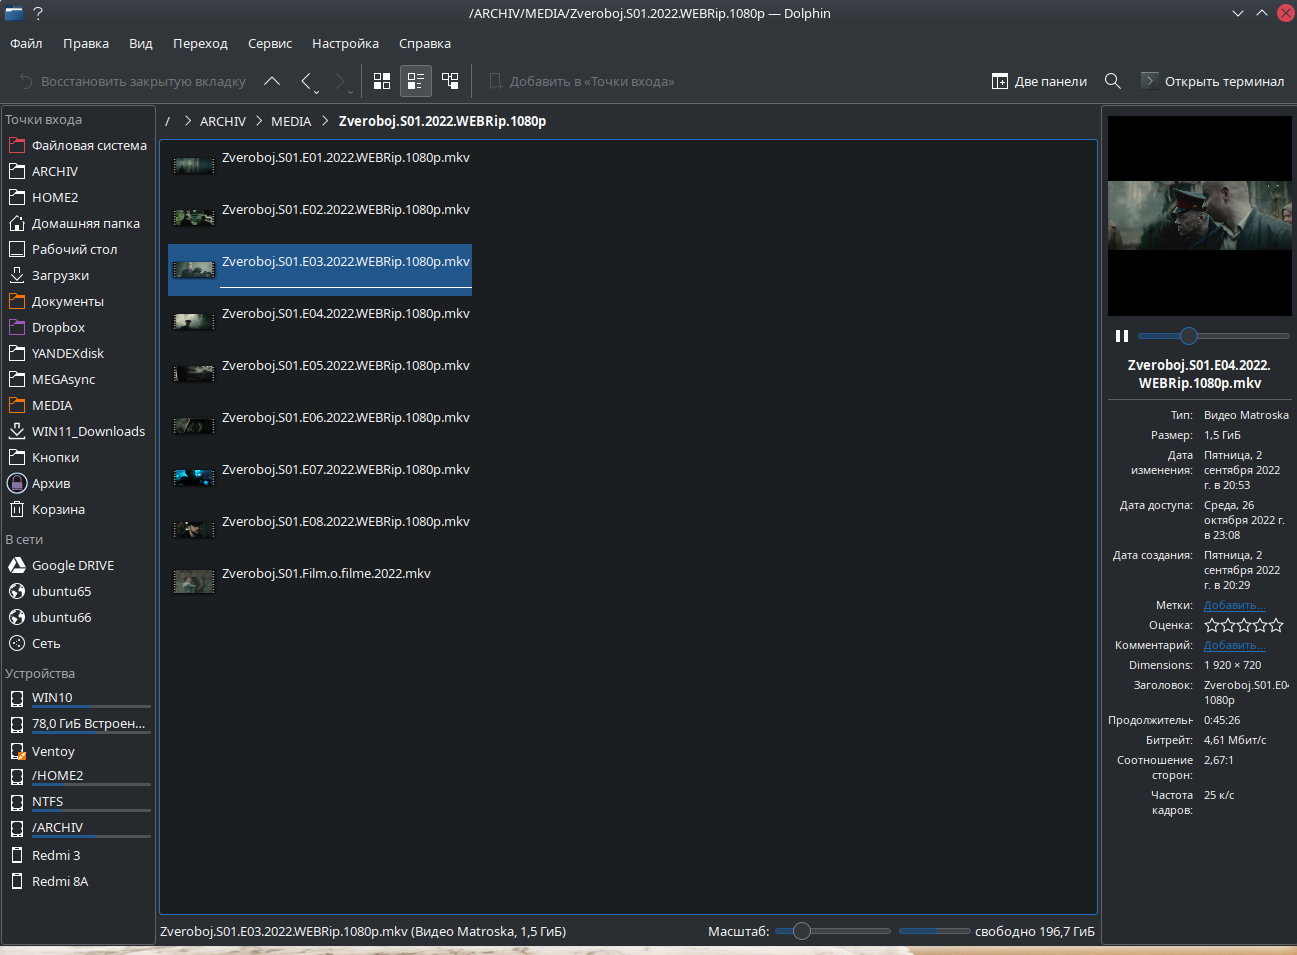Image resolution: width=1297 pixels, height=955 pixels.
Task: Adjust the Масштаб zoom slider
Action: 833,931
